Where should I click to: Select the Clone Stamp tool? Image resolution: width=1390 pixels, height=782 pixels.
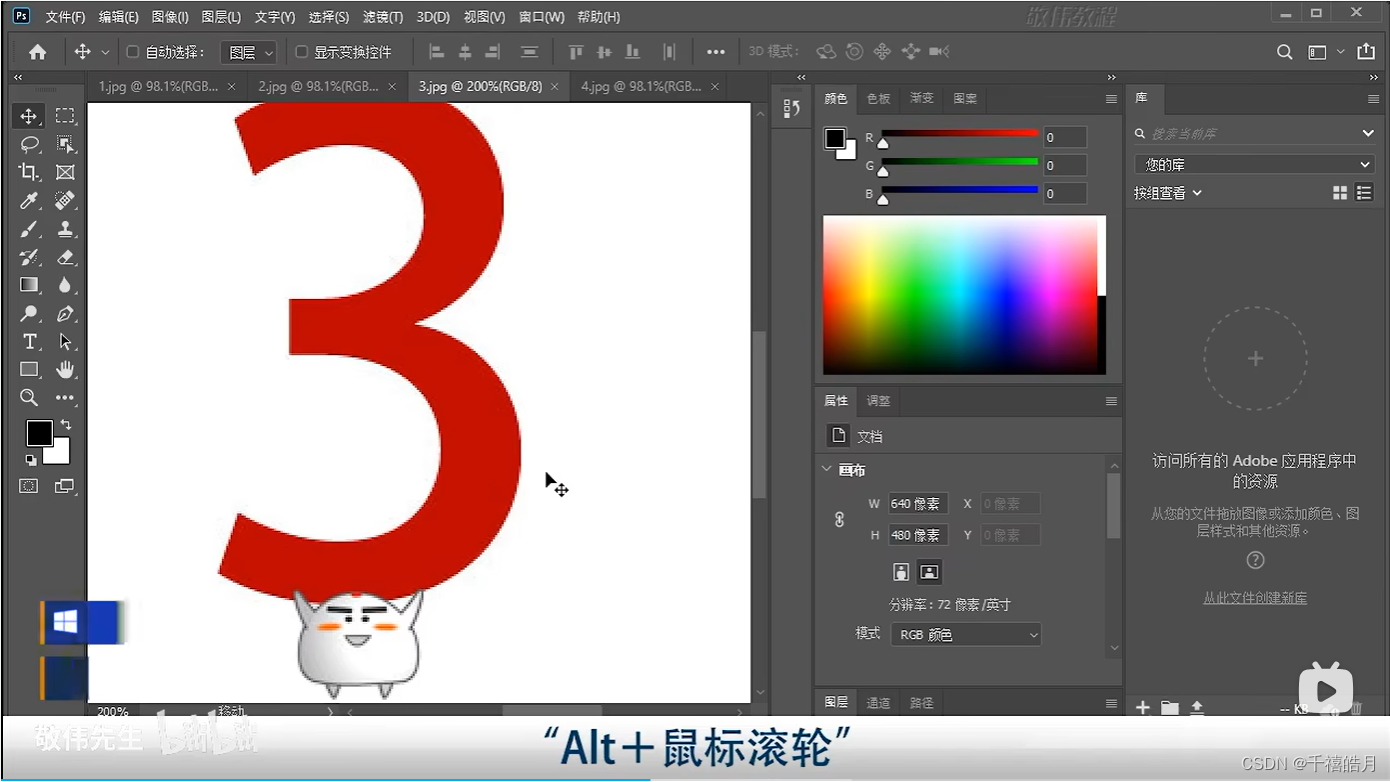(x=65, y=229)
